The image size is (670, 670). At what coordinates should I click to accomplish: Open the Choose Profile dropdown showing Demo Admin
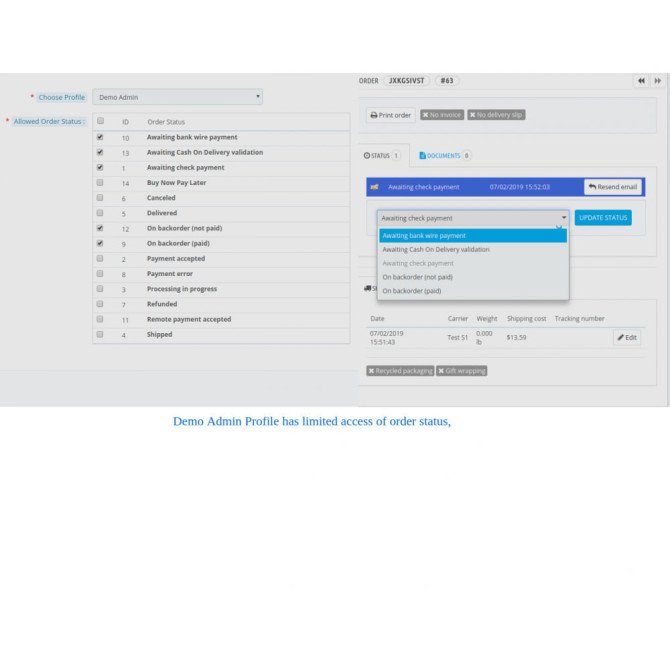point(177,97)
